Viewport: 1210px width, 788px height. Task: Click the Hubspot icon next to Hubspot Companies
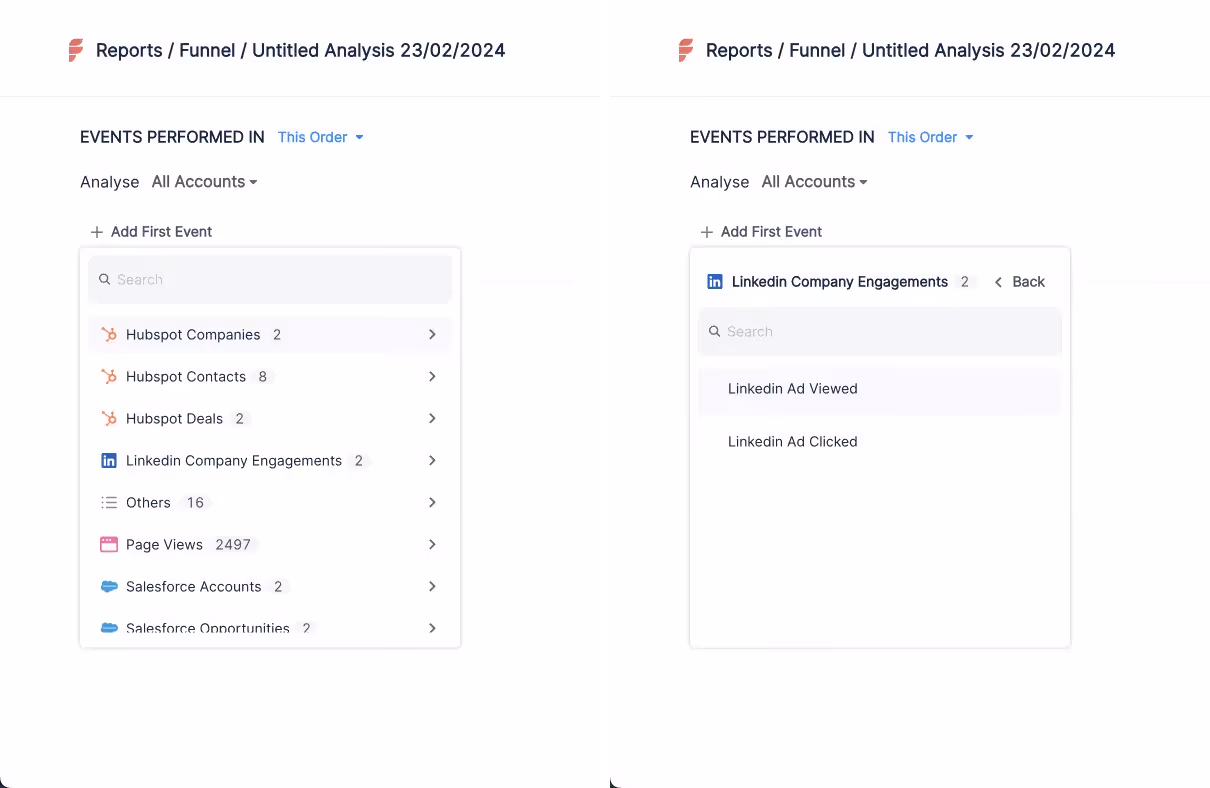coord(109,334)
